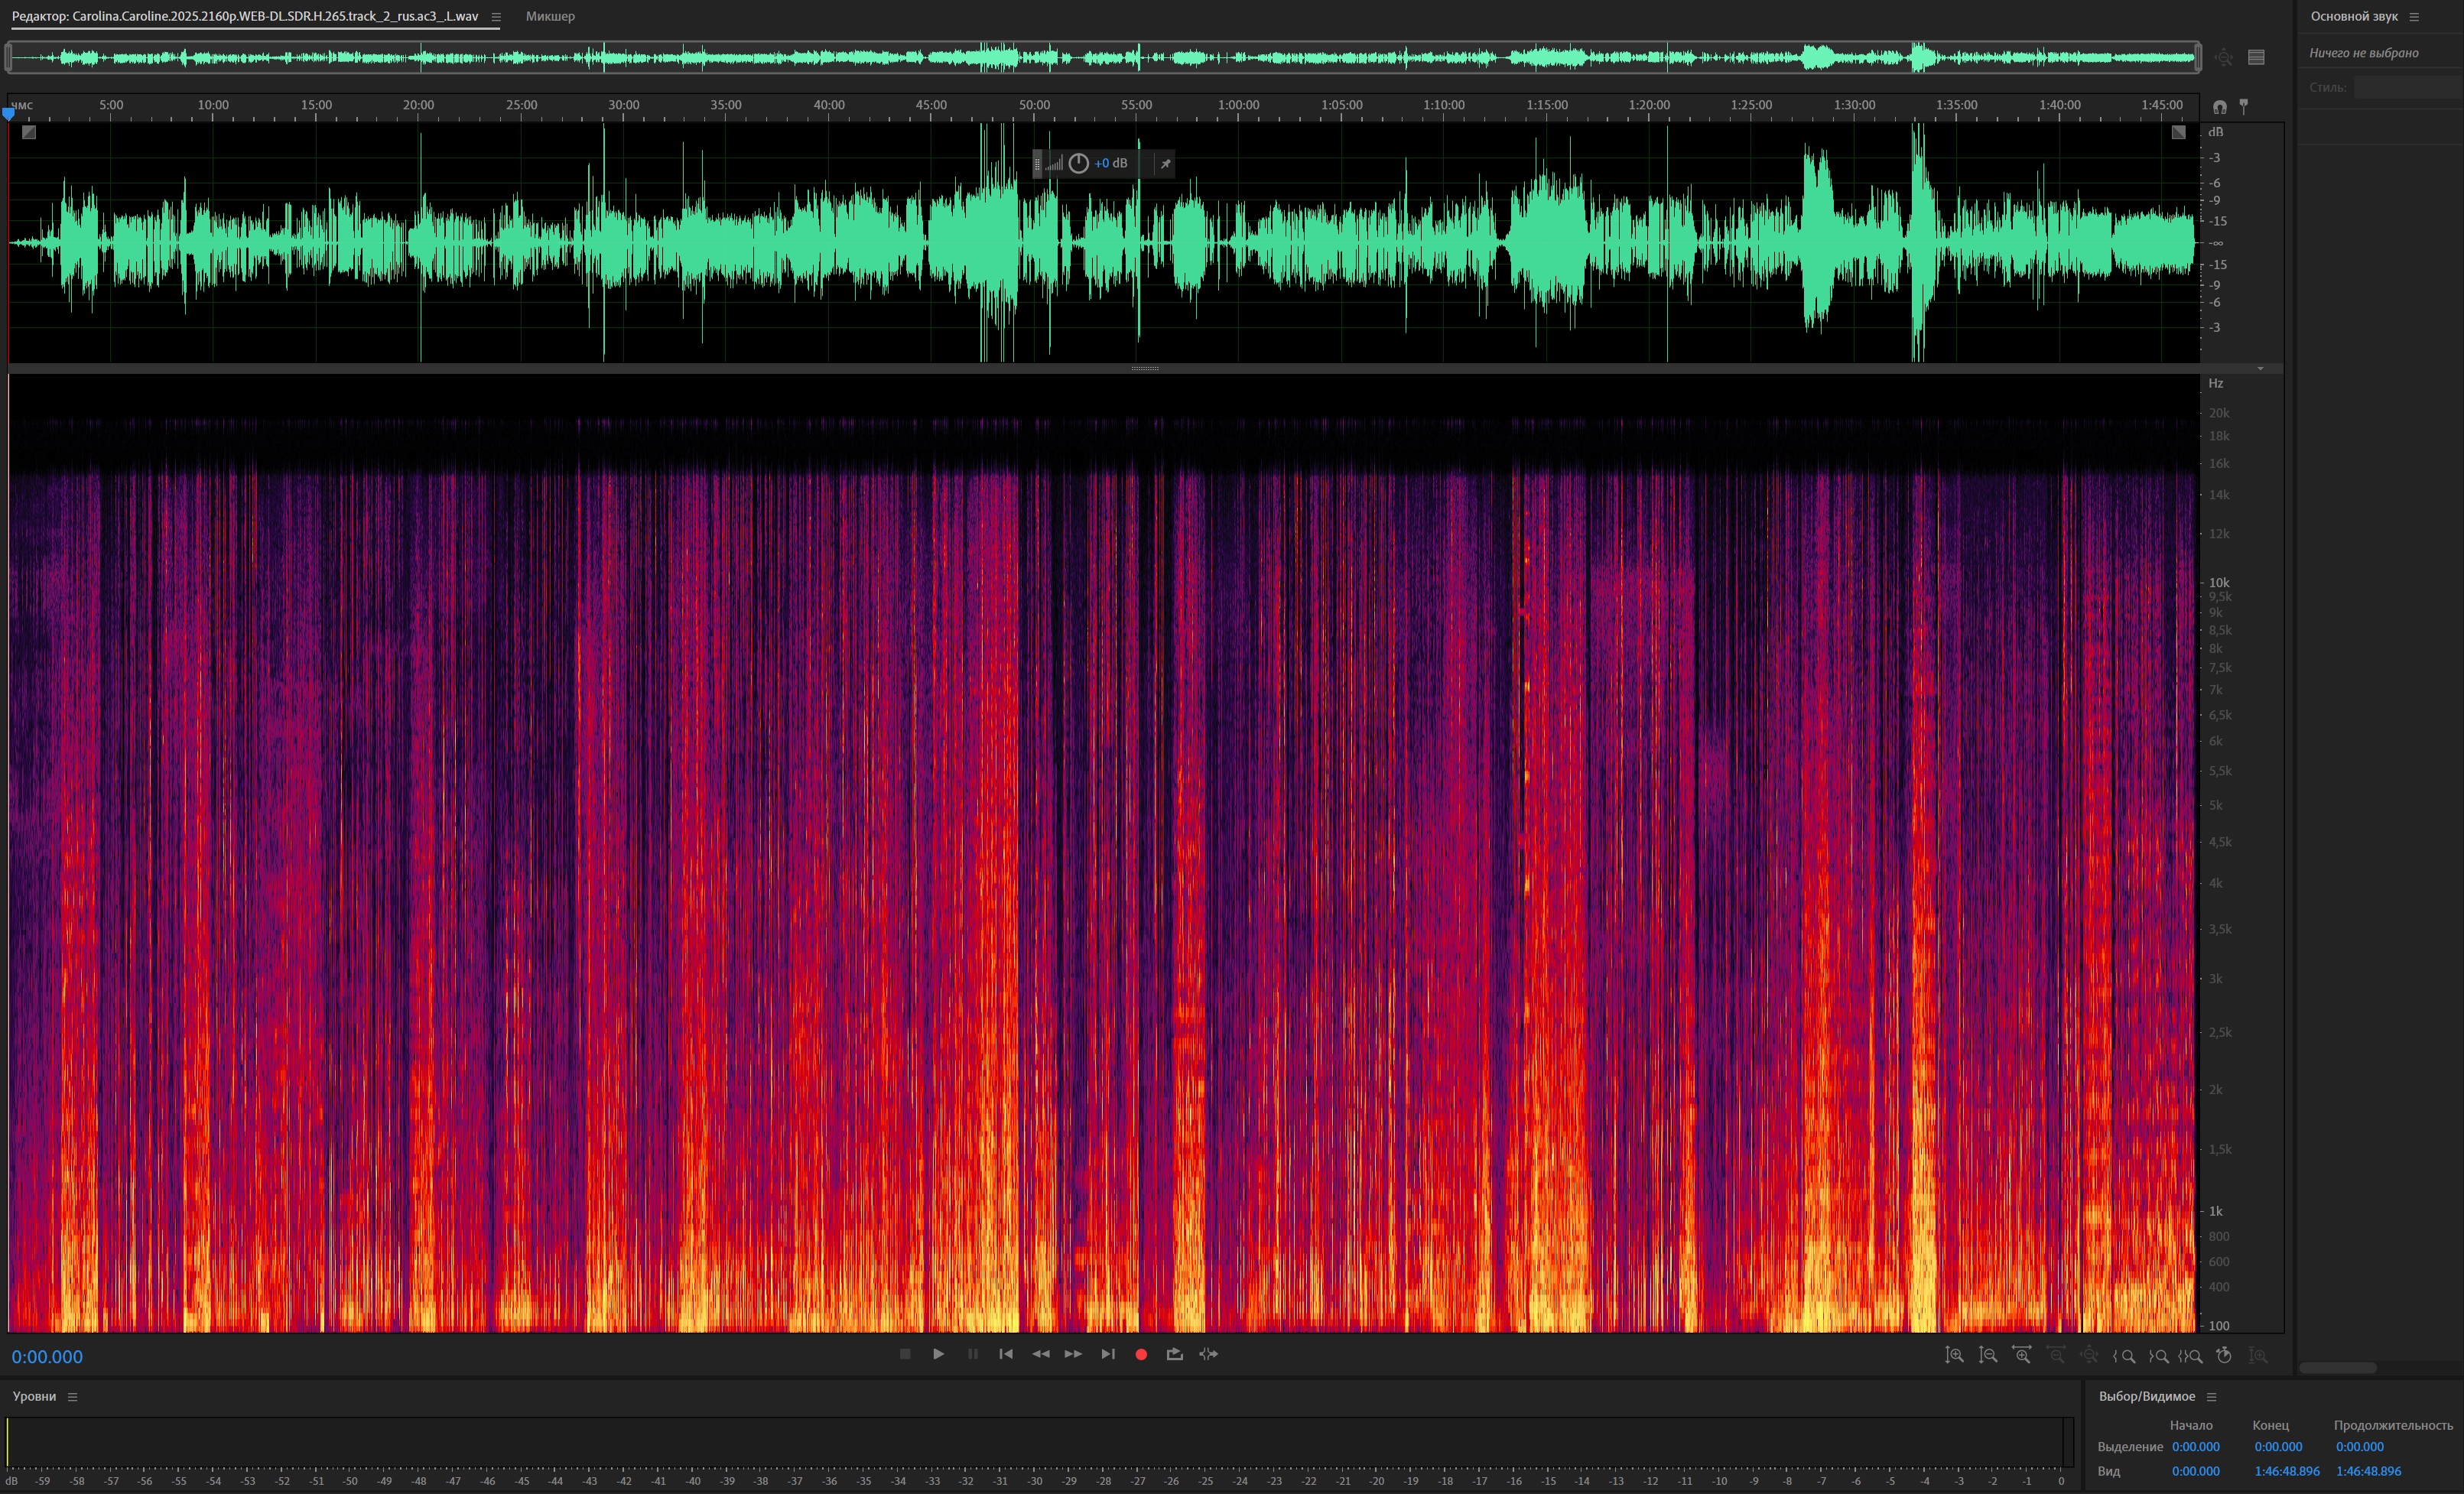Click the fade-in handle on waveform
2464x1494 pixels.
[x=29, y=132]
